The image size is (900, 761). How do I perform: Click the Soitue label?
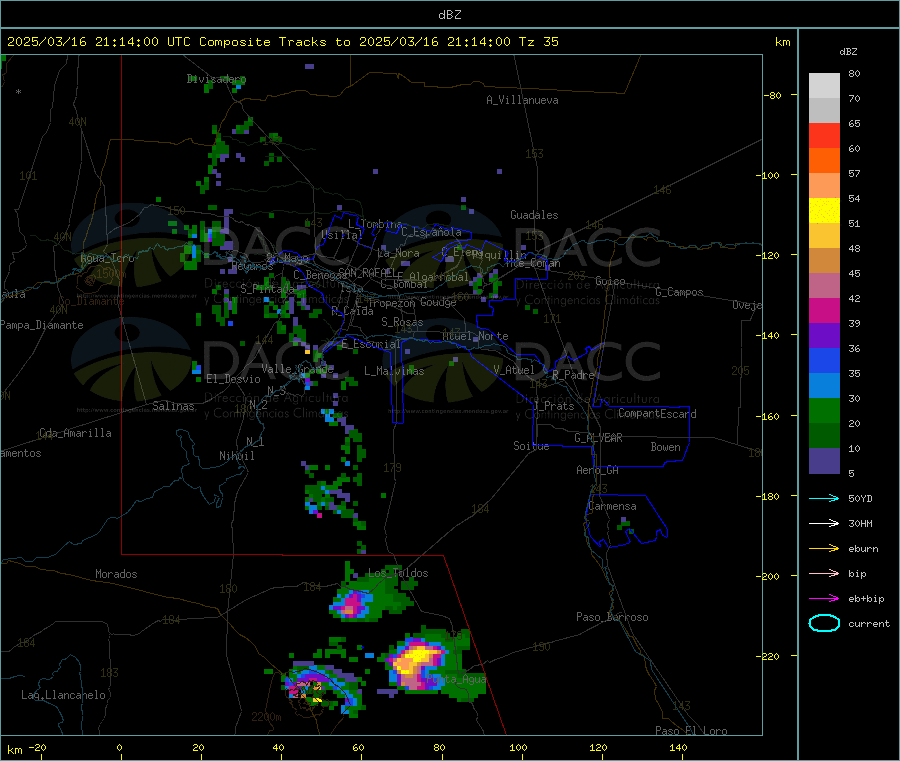tap(532, 446)
